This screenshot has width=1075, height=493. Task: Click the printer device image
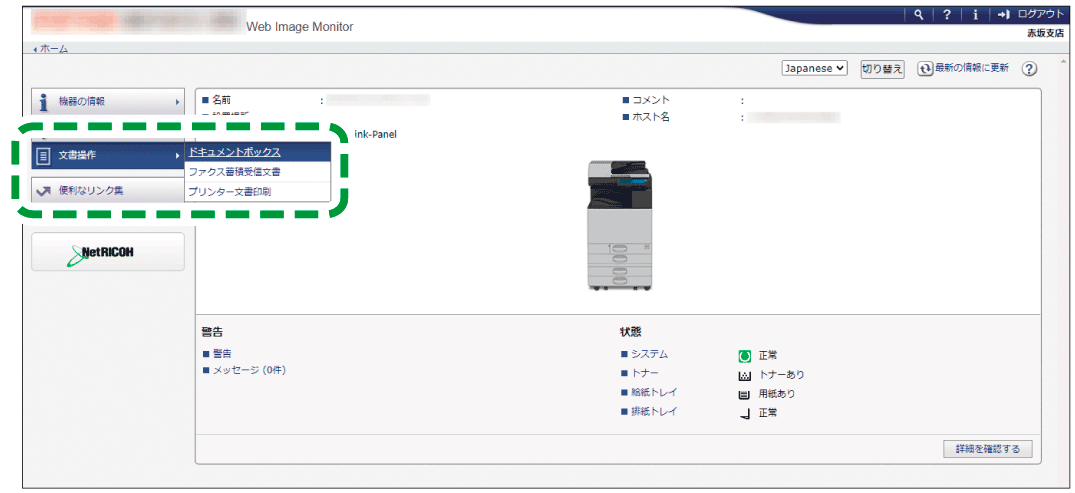tap(620, 225)
